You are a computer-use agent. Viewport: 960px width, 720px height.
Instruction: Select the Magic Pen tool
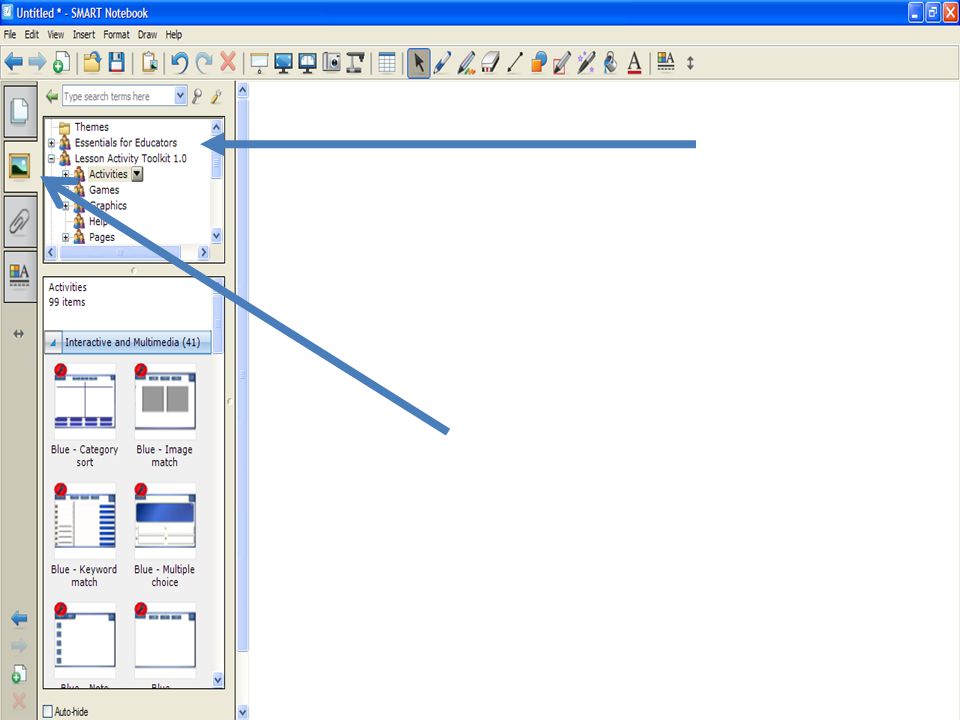tap(586, 62)
